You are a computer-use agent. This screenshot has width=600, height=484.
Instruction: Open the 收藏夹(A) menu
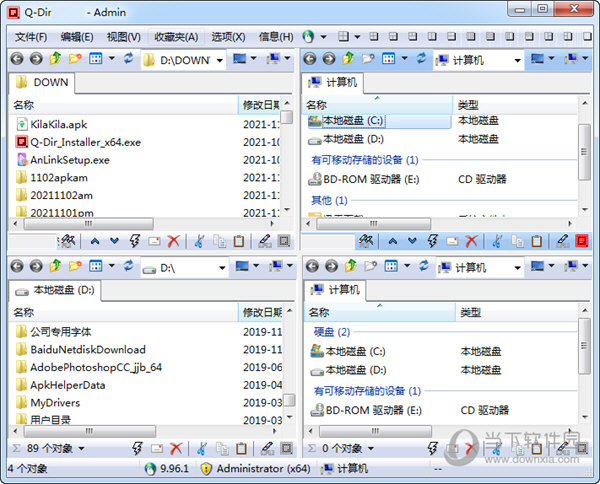pyautogui.click(x=176, y=37)
